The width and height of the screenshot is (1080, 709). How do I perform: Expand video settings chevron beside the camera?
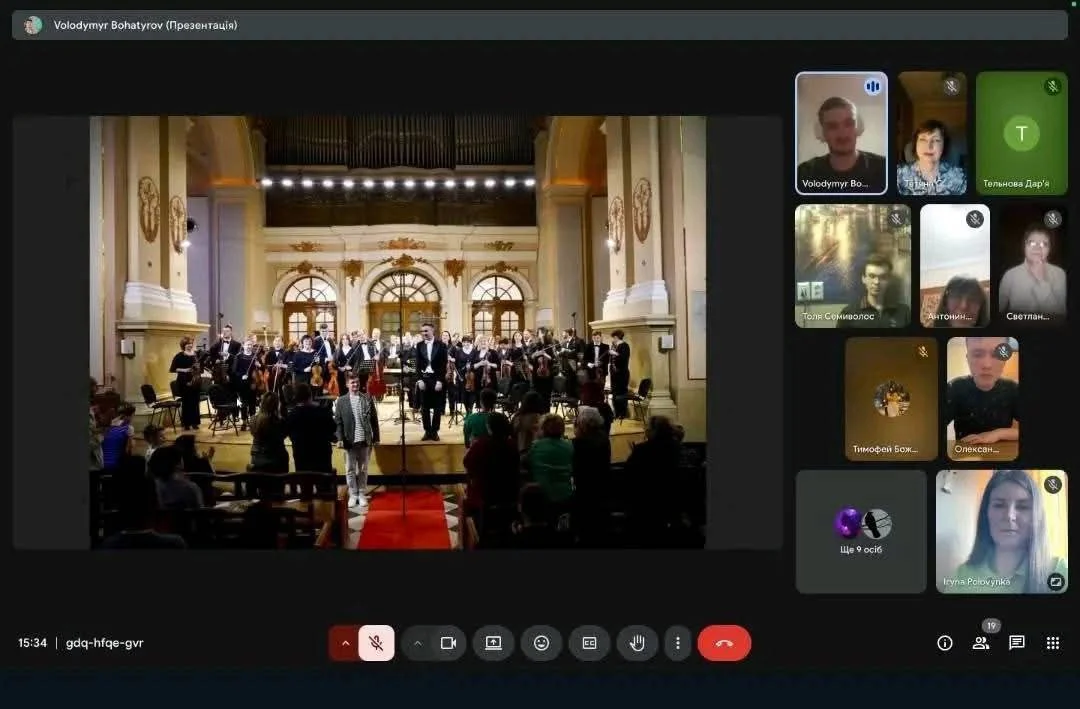(418, 643)
